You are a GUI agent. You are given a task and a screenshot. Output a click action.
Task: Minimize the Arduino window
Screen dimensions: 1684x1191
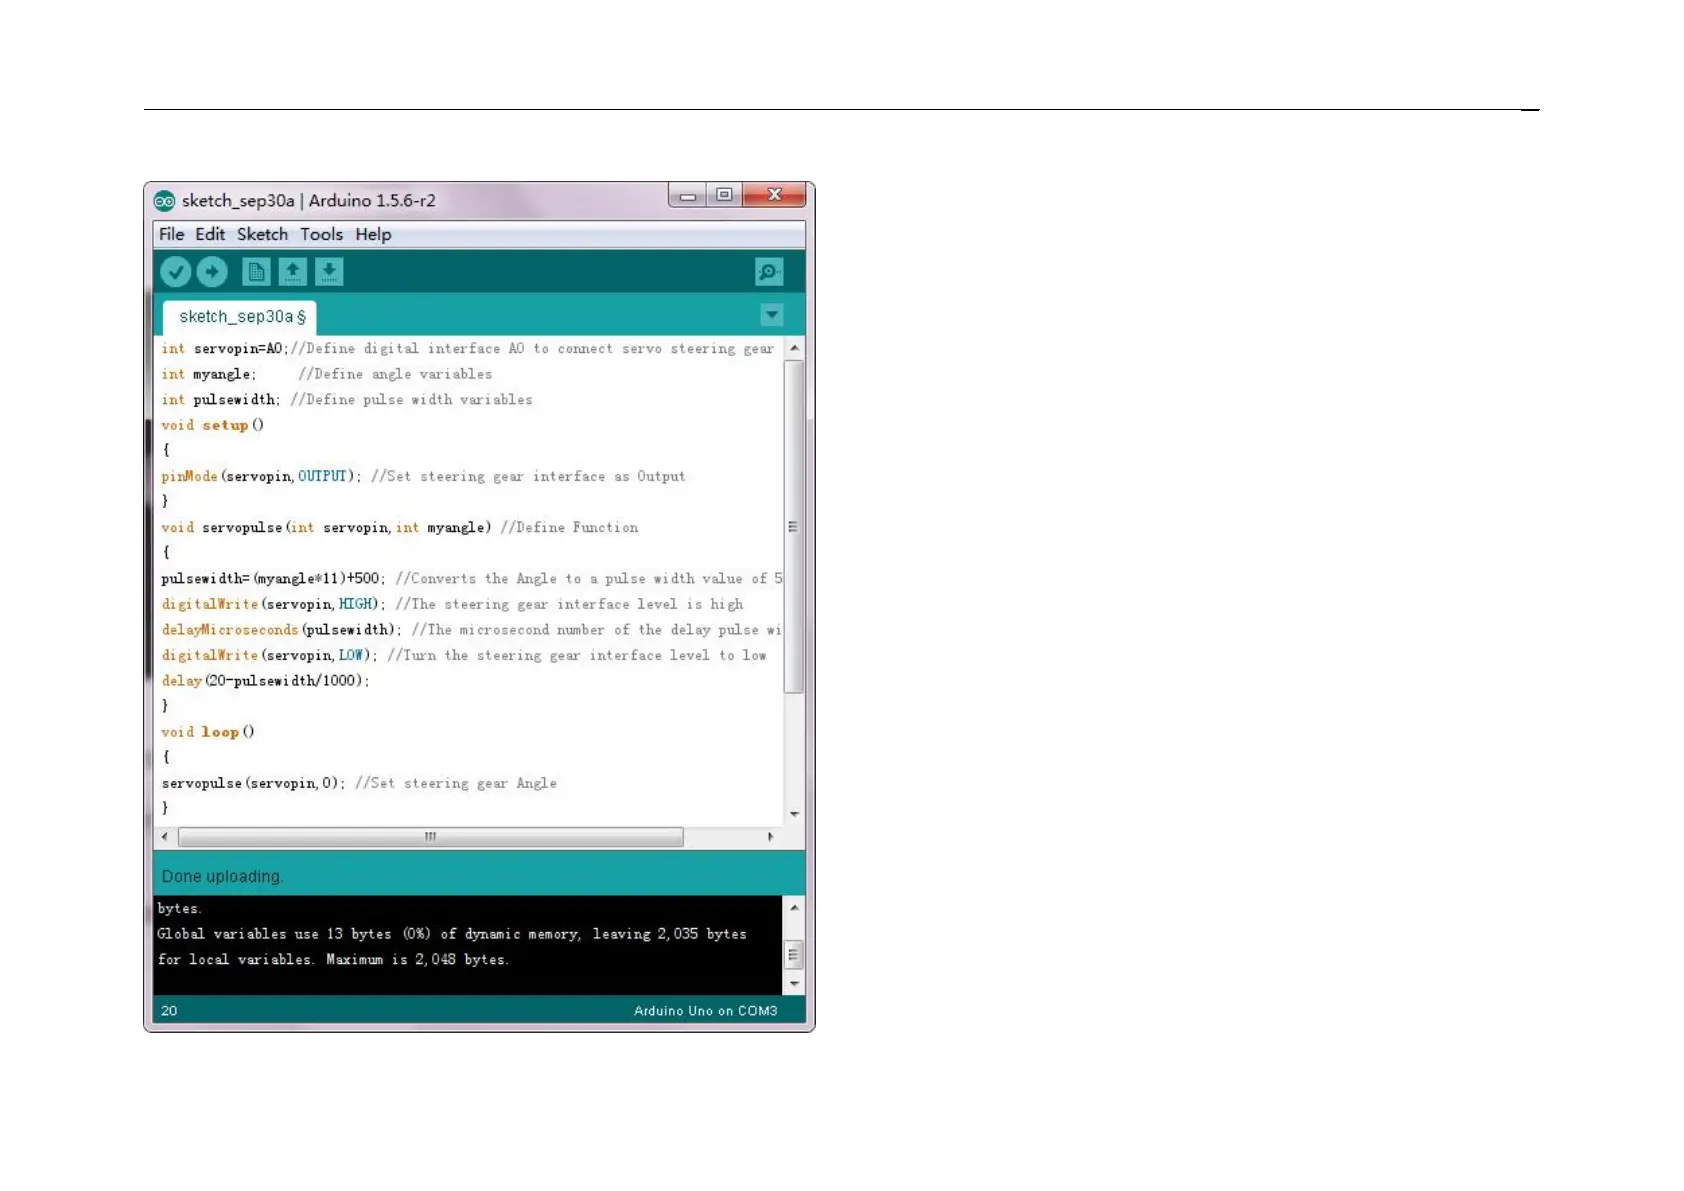pyautogui.click(x=688, y=195)
